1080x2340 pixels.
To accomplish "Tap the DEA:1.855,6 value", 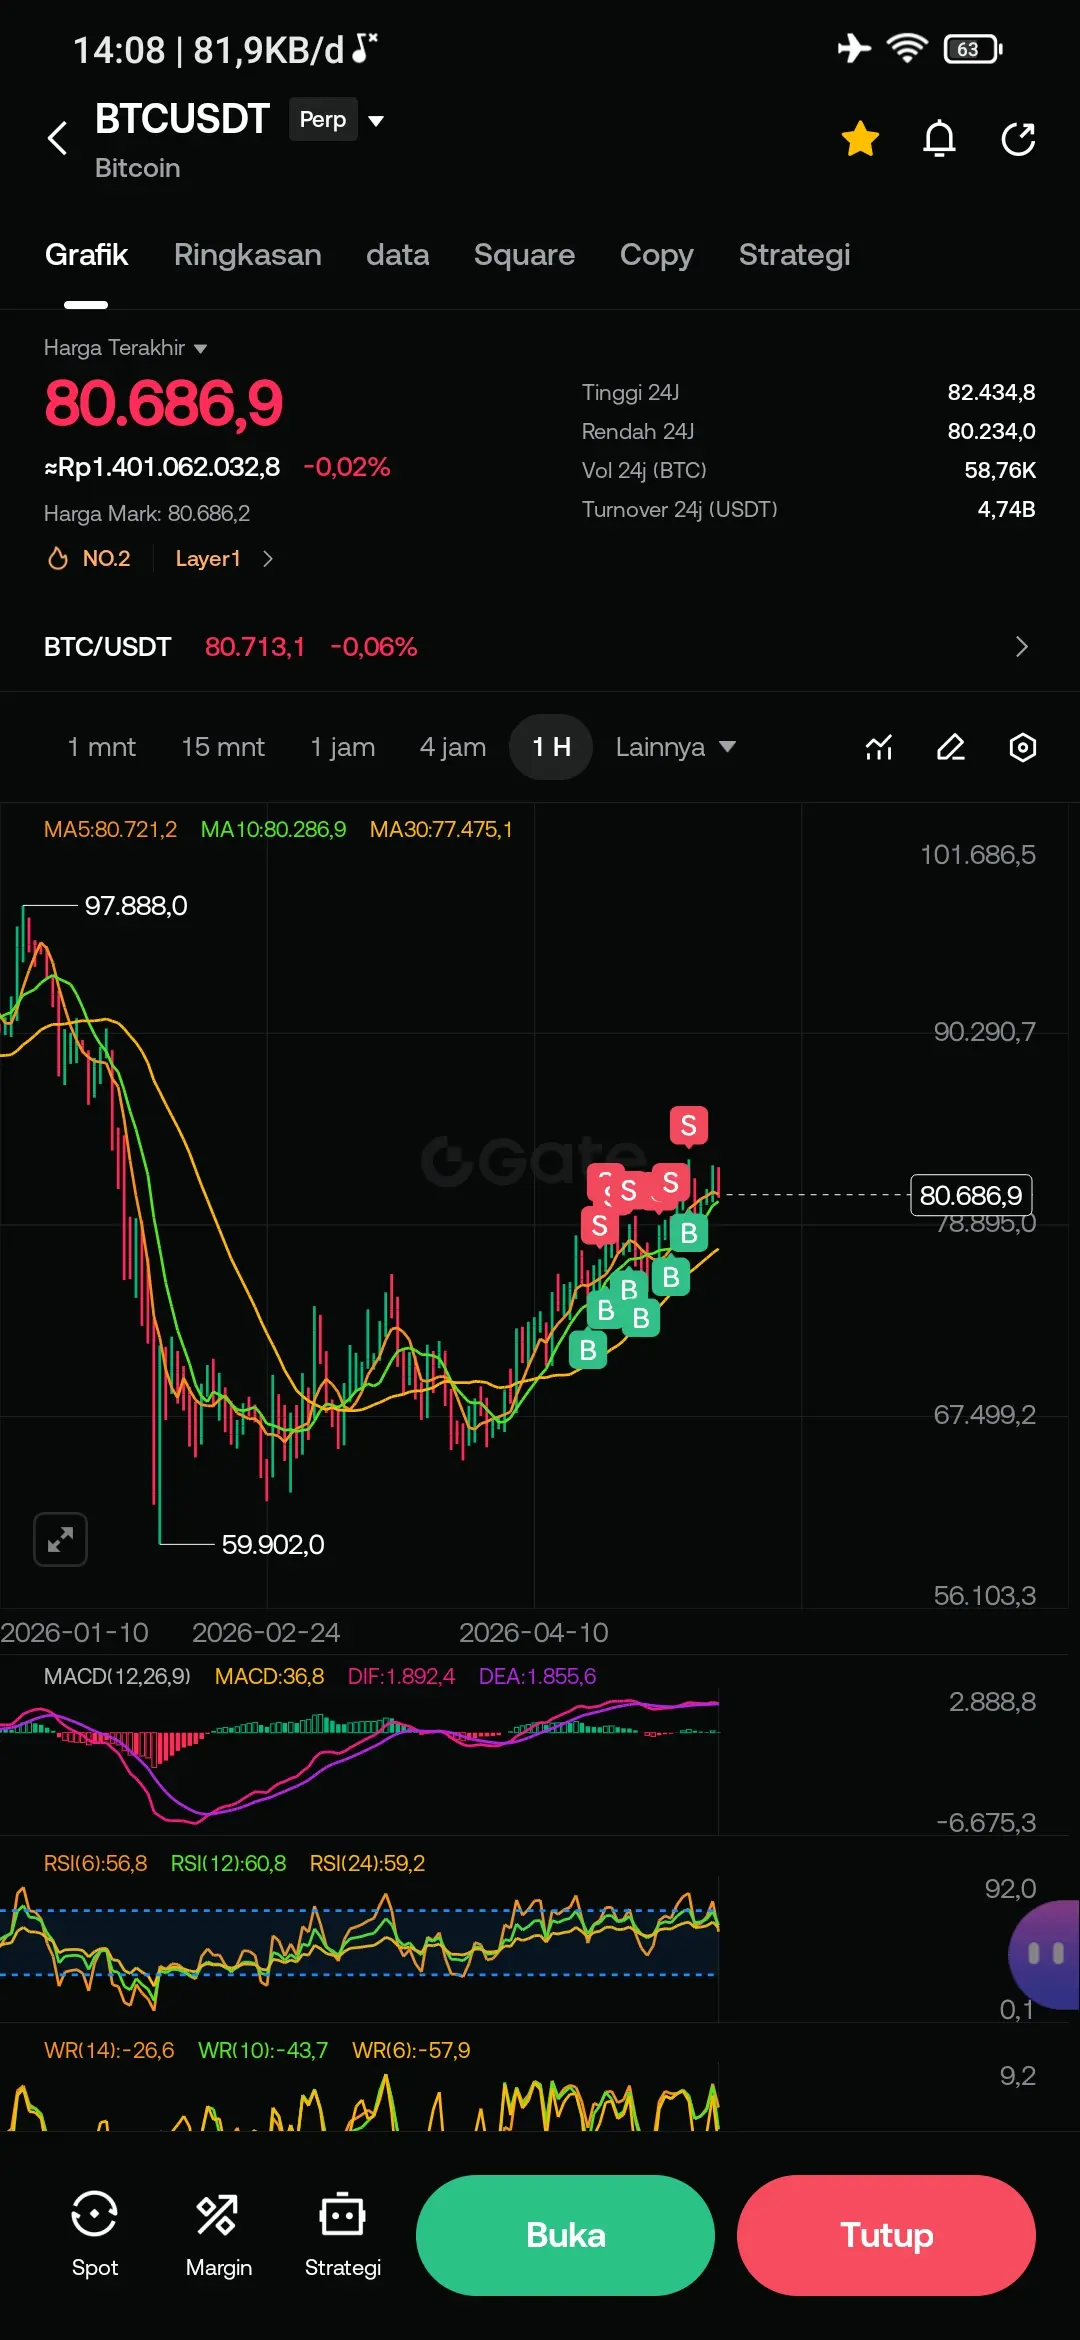I will (x=537, y=1676).
